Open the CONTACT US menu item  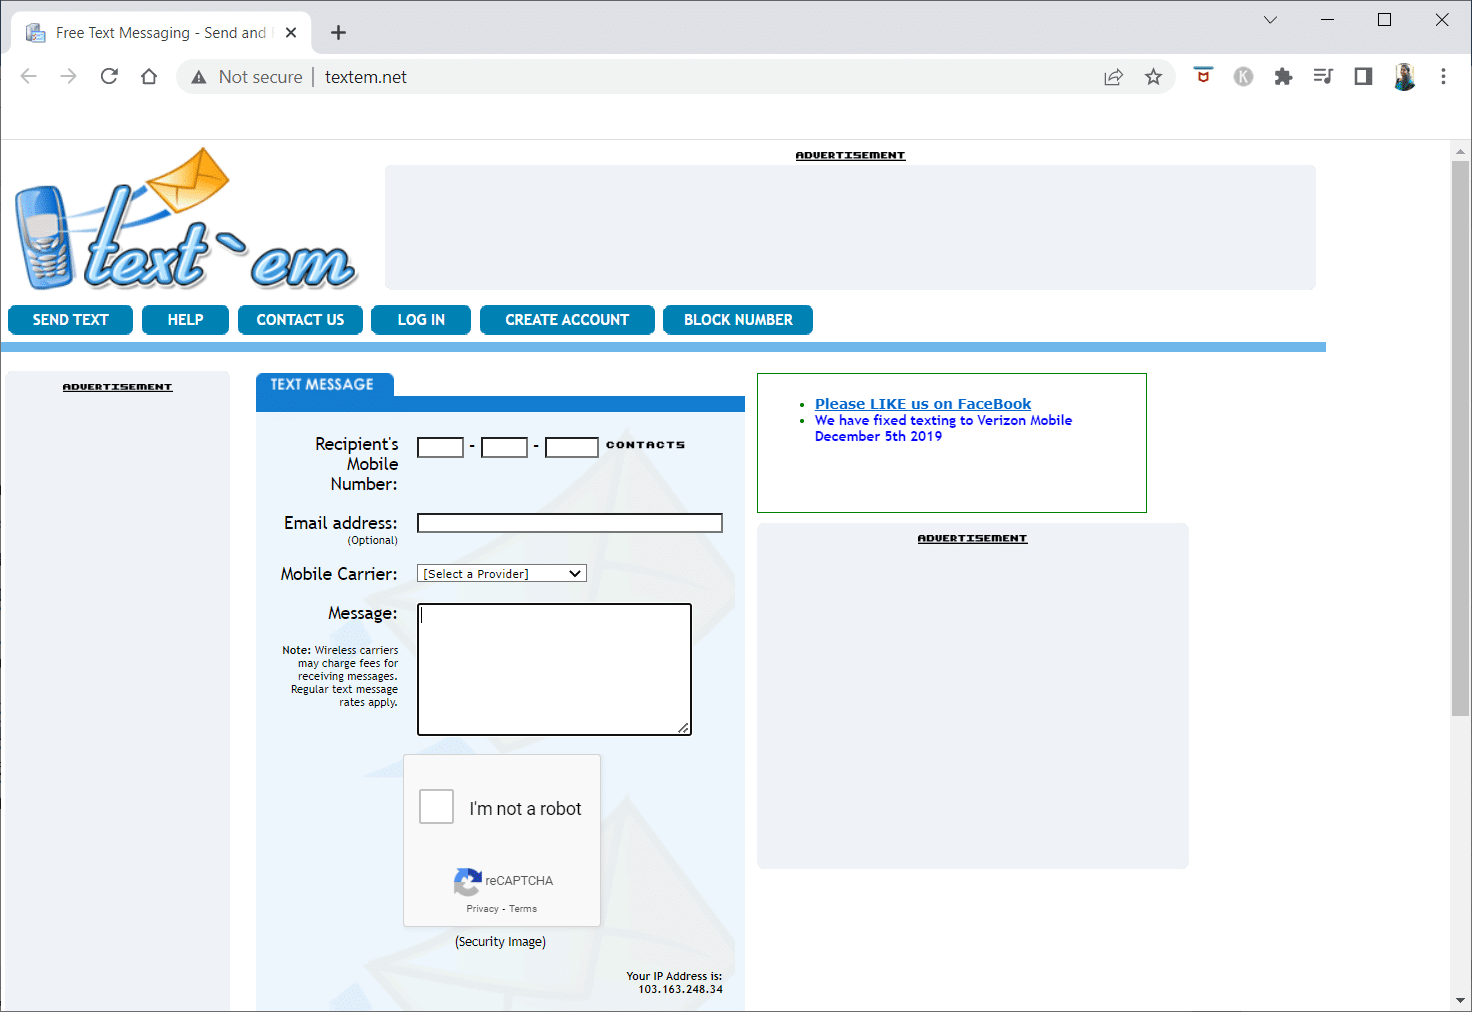click(x=300, y=320)
